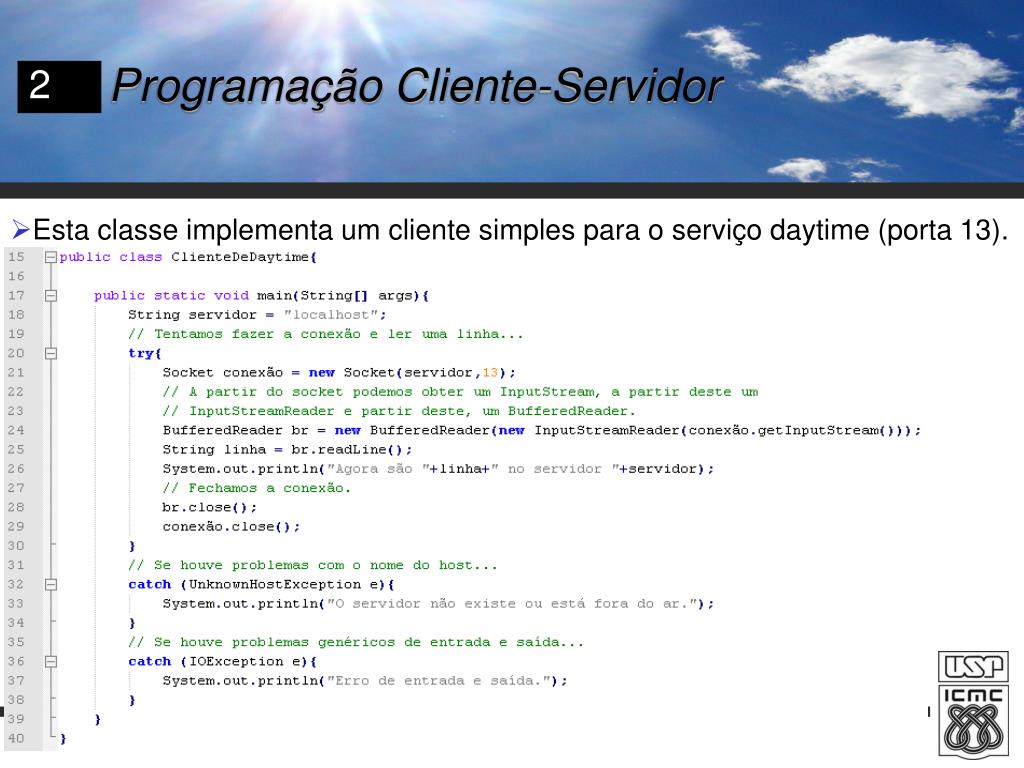This screenshot has height=768, width=1024.
Task: Click 'Socket conexão = new Socket(servidor,13);' line
Action: pos(339,373)
